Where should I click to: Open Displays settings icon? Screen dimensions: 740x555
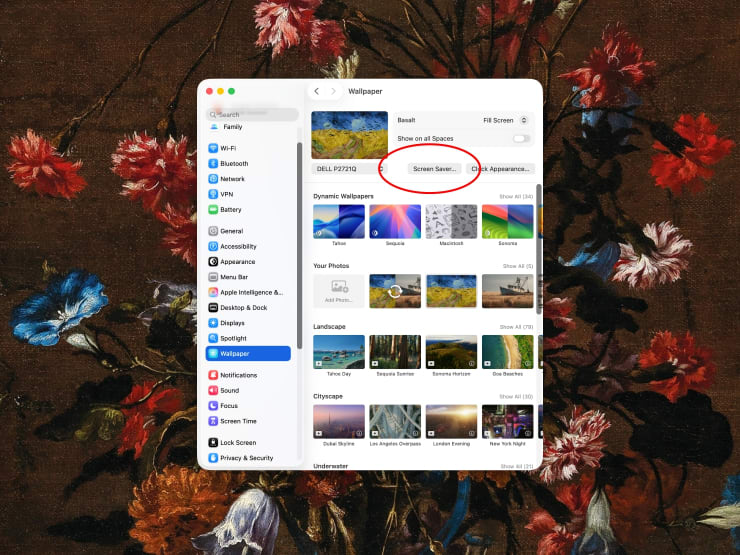[x=213, y=323]
